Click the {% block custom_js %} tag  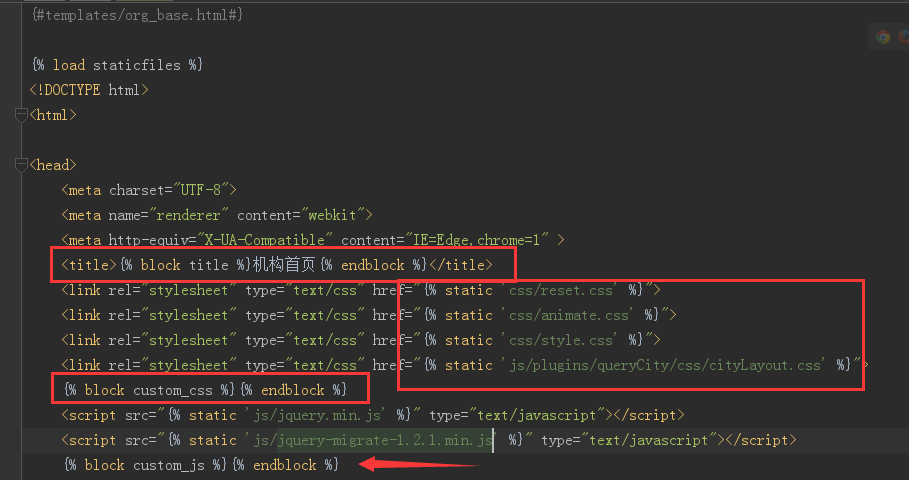146,464
